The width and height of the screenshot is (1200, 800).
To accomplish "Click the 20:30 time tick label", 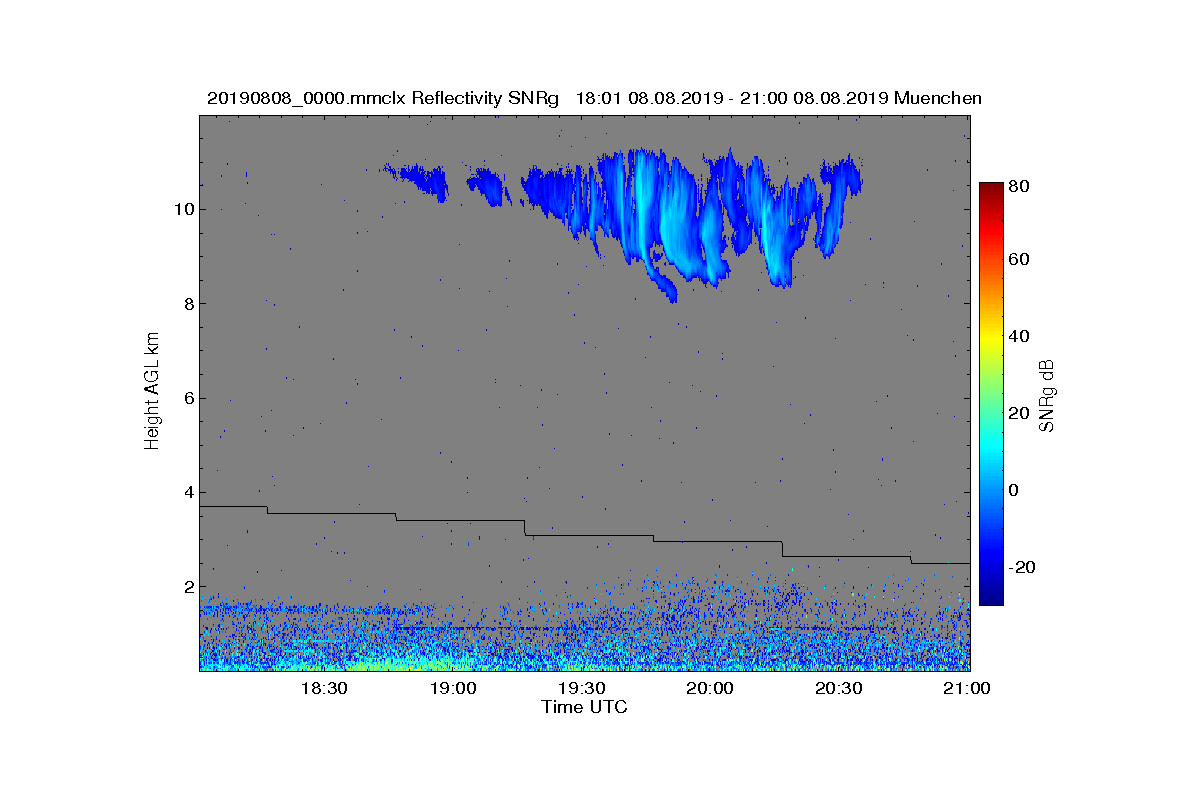I will pos(839,689).
